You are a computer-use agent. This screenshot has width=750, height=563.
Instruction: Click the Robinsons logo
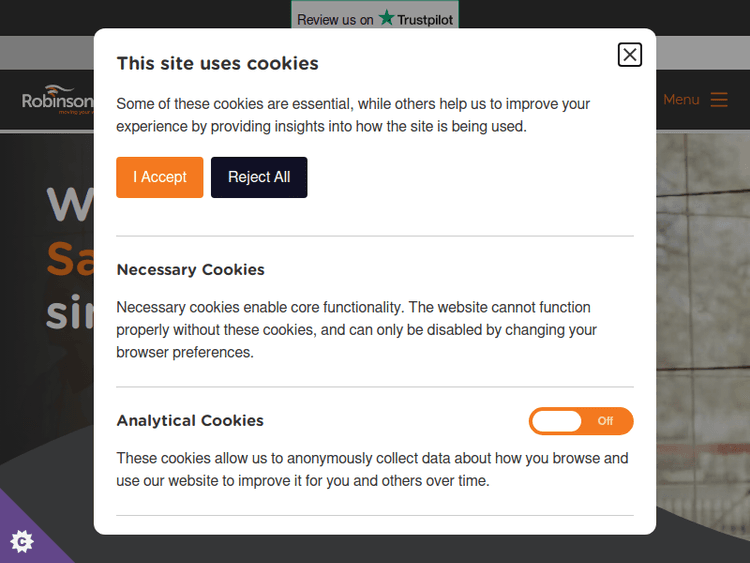57,102
